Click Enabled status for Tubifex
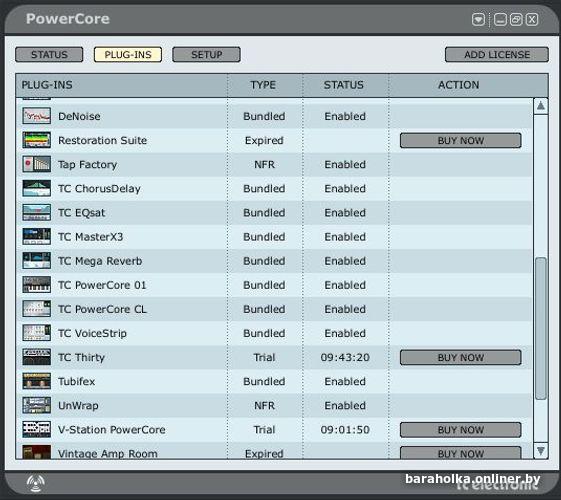 click(x=345, y=382)
